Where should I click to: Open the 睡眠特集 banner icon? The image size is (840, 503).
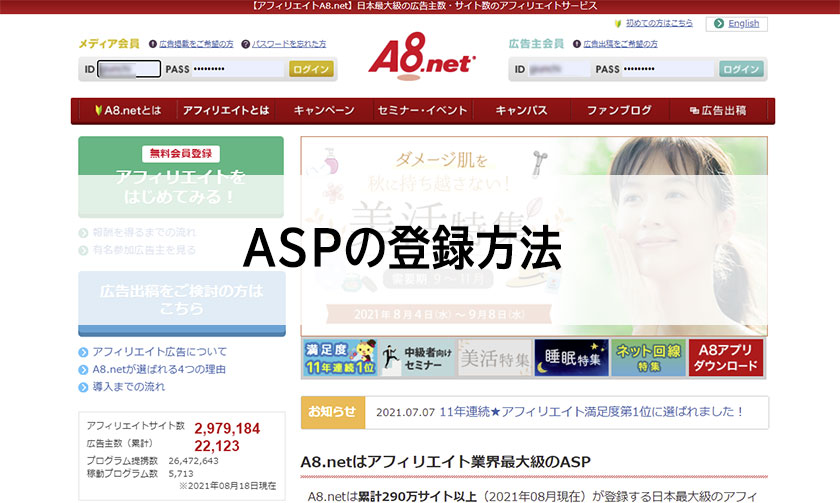571,358
